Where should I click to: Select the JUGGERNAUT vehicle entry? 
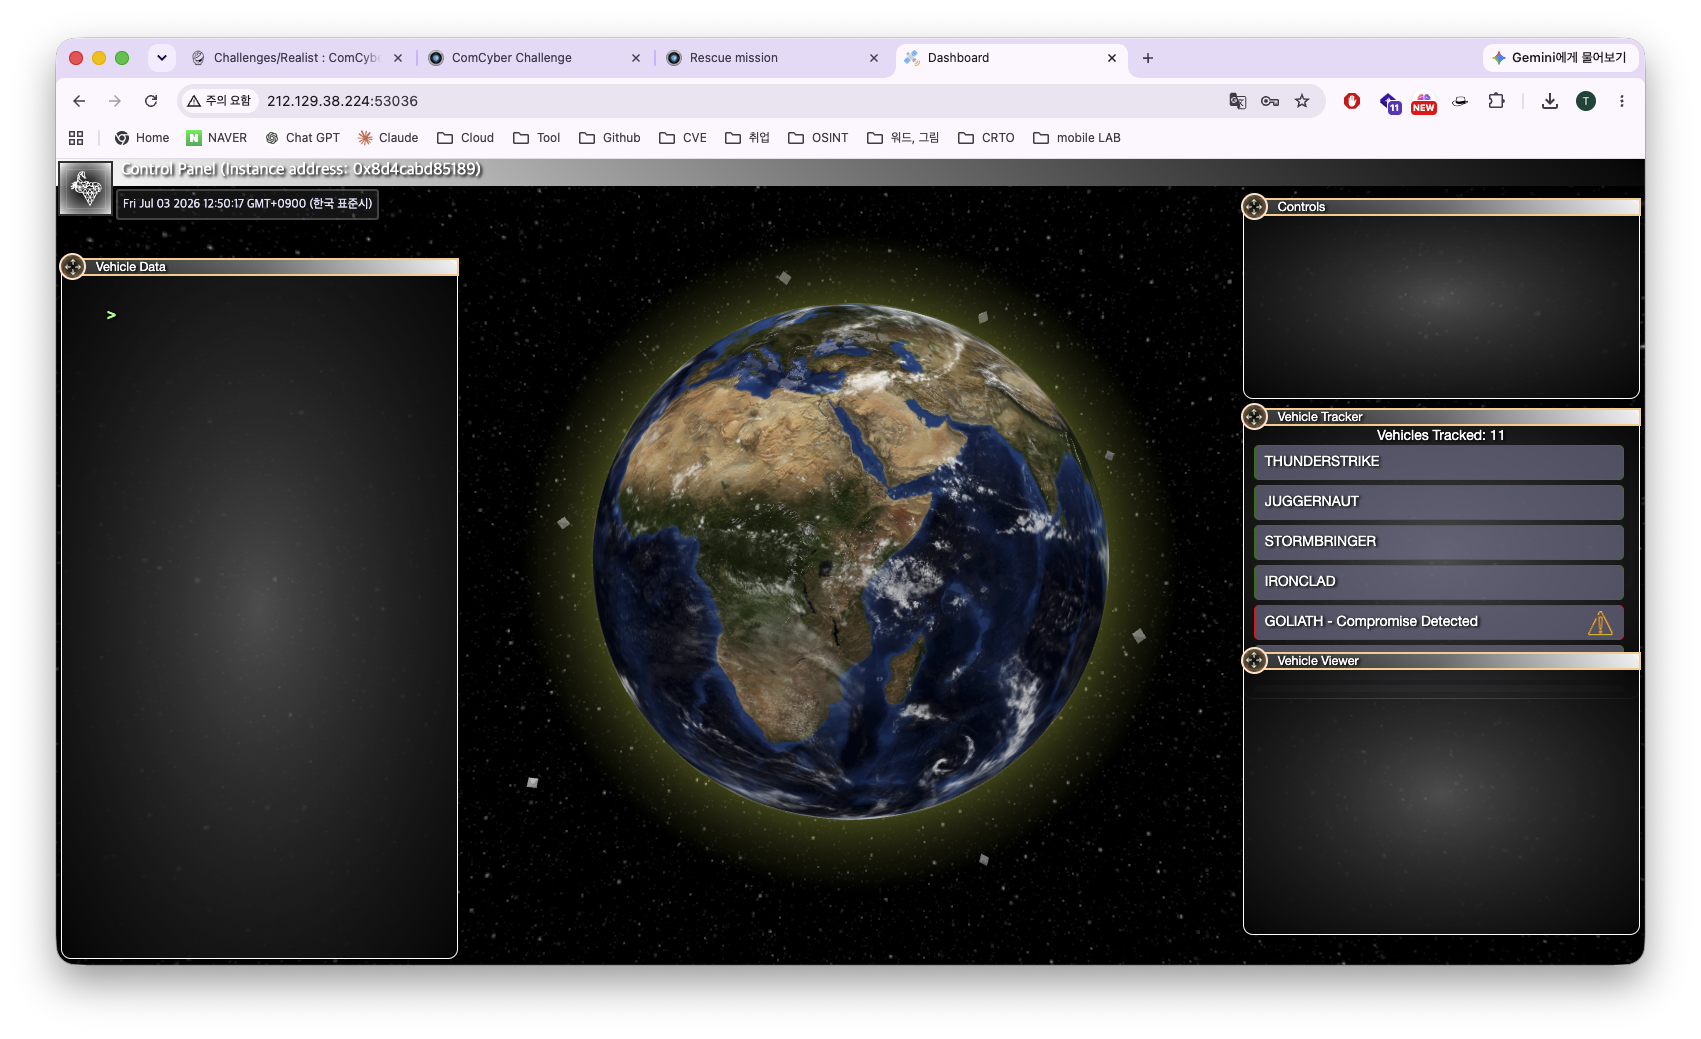coord(1438,502)
